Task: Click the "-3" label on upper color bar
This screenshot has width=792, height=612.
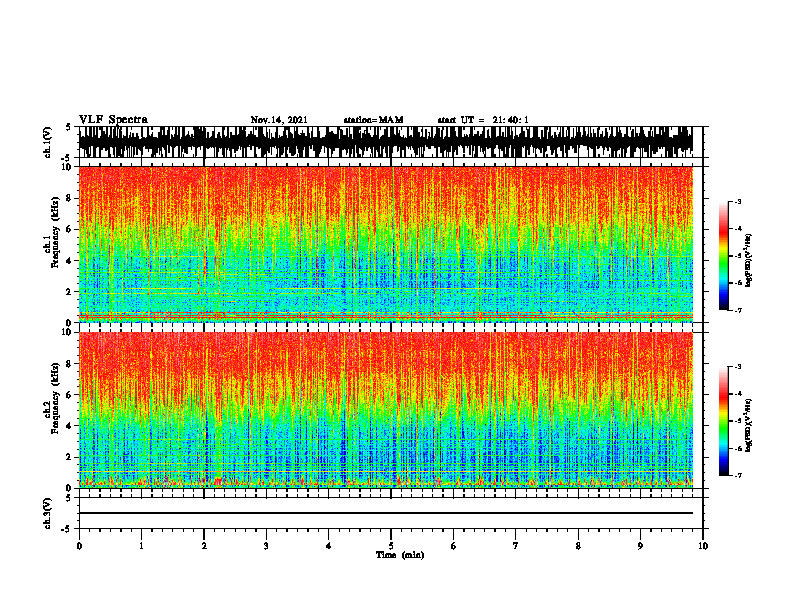Action: tap(738, 201)
